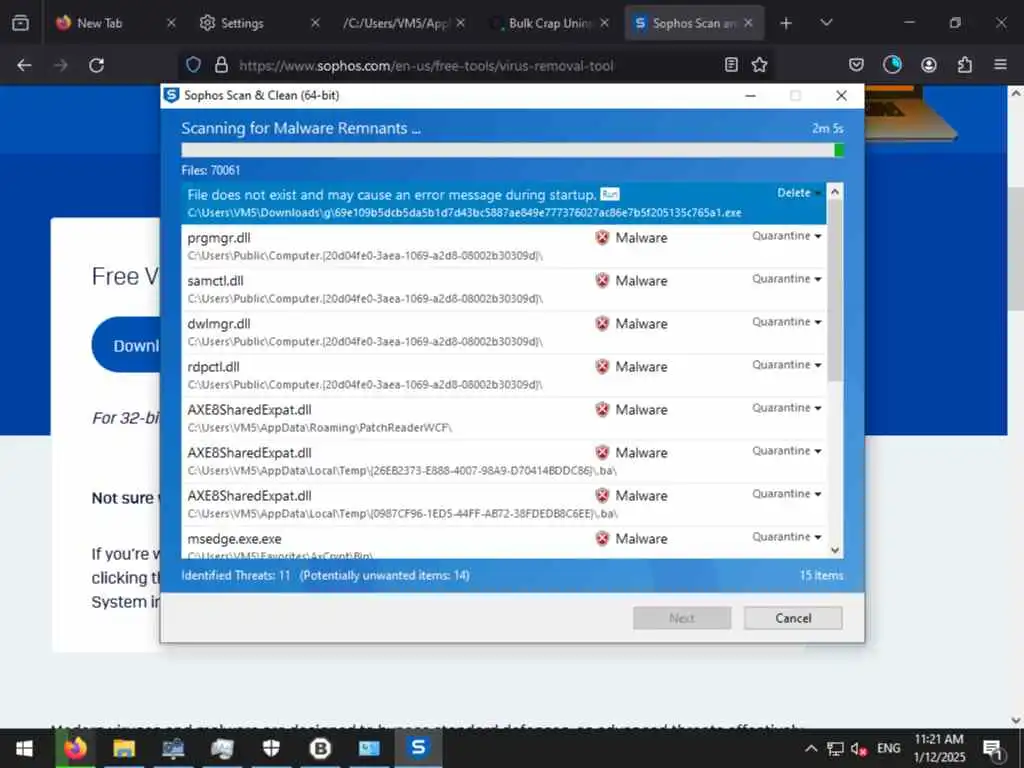Click the site padlock icon

pyautogui.click(x=221, y=65)
